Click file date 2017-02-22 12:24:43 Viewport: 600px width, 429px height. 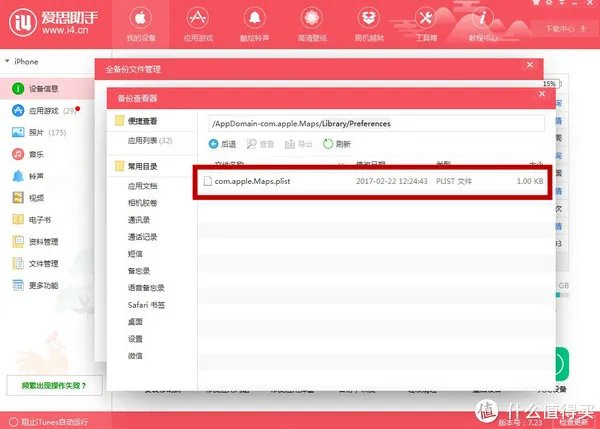coord(391,181)
